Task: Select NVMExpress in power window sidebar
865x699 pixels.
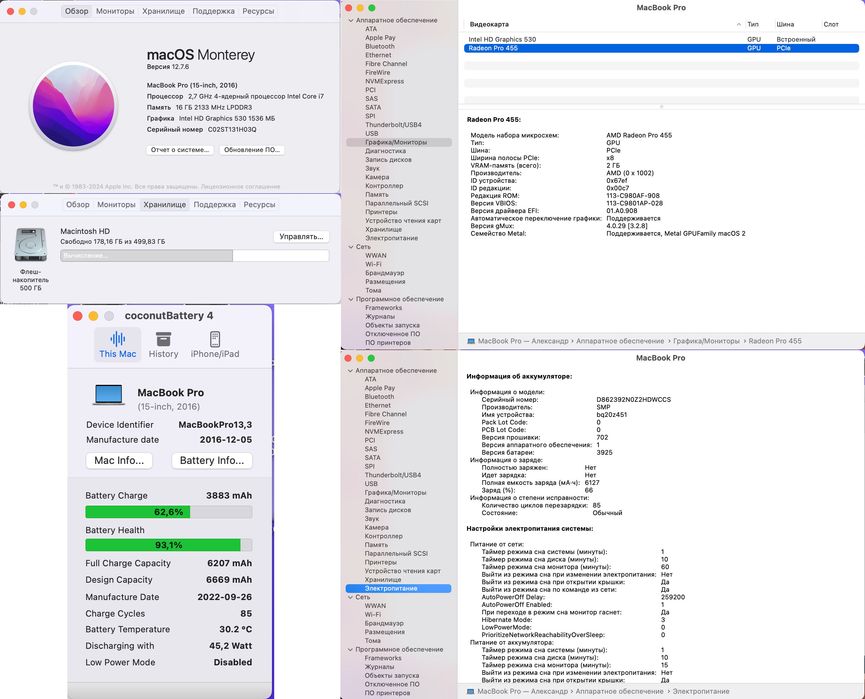Action: (x=383, y=431)
